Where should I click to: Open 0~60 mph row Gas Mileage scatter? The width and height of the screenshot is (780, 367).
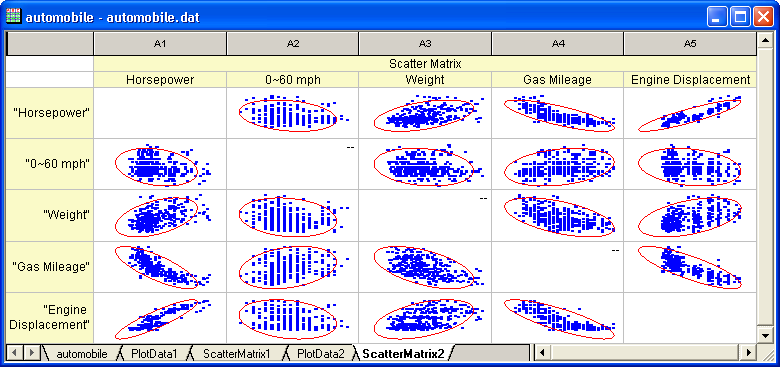558,164
